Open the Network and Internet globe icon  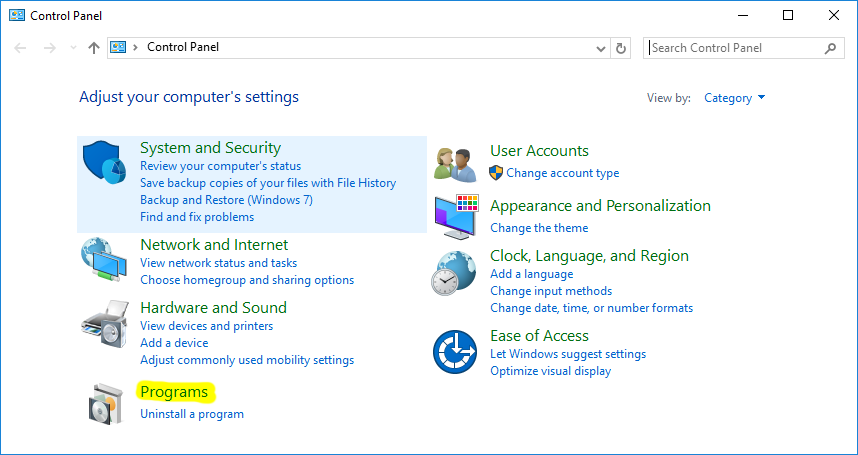point(105,259)
